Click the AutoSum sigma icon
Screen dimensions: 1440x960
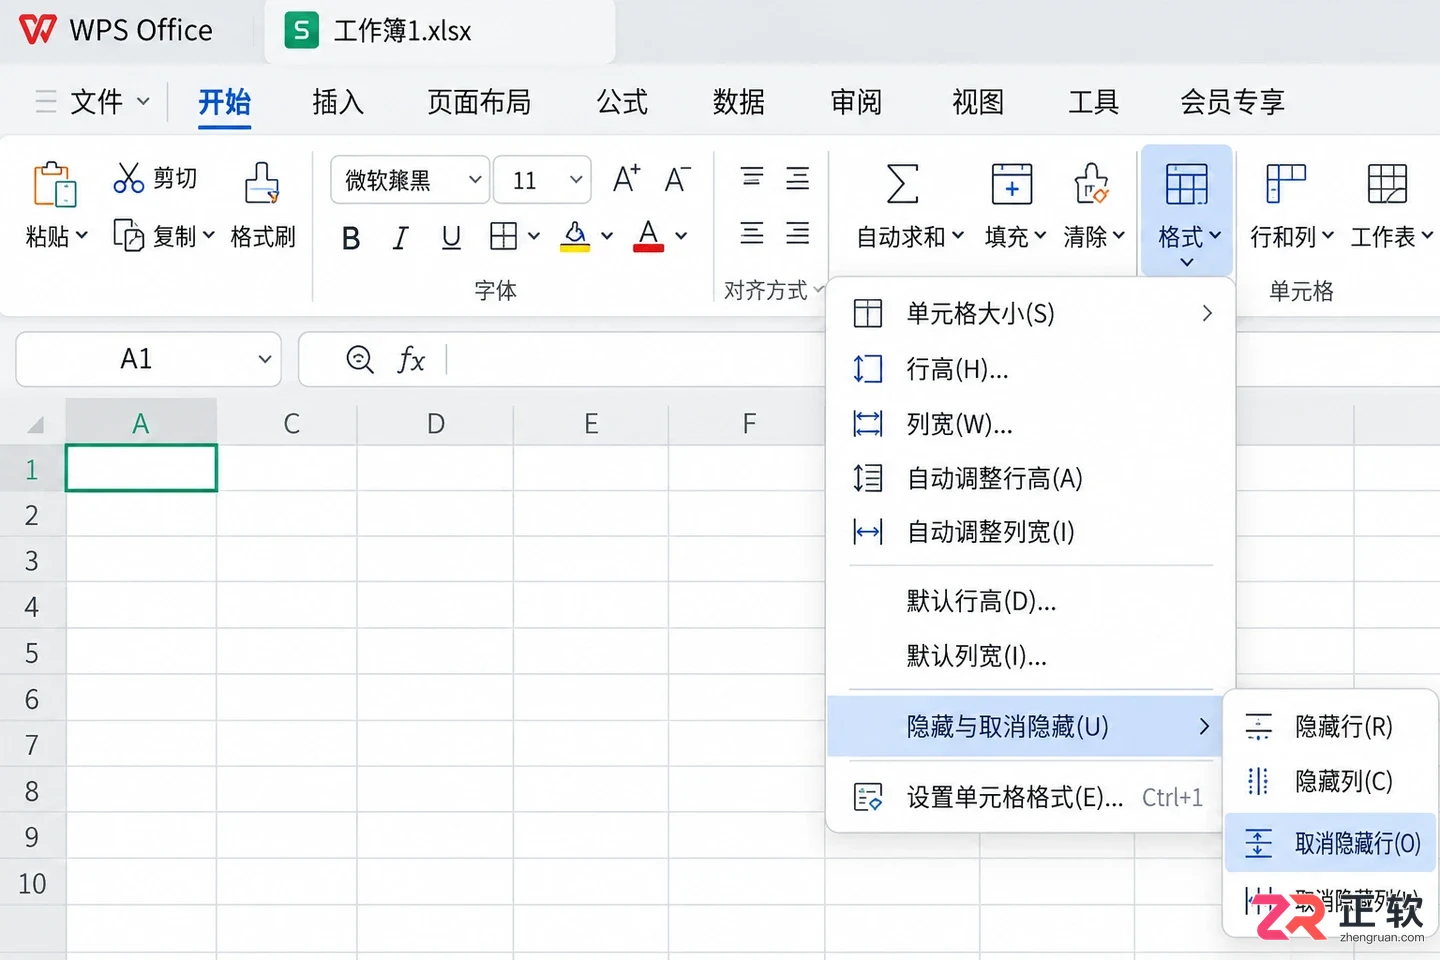point(902,185)
